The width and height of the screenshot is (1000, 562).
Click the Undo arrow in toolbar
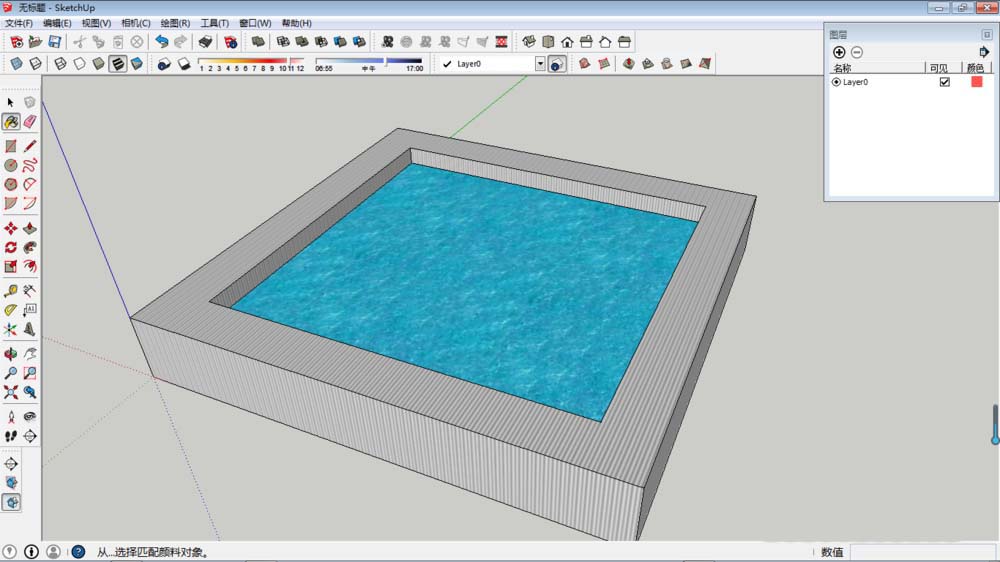click(162, 42)
